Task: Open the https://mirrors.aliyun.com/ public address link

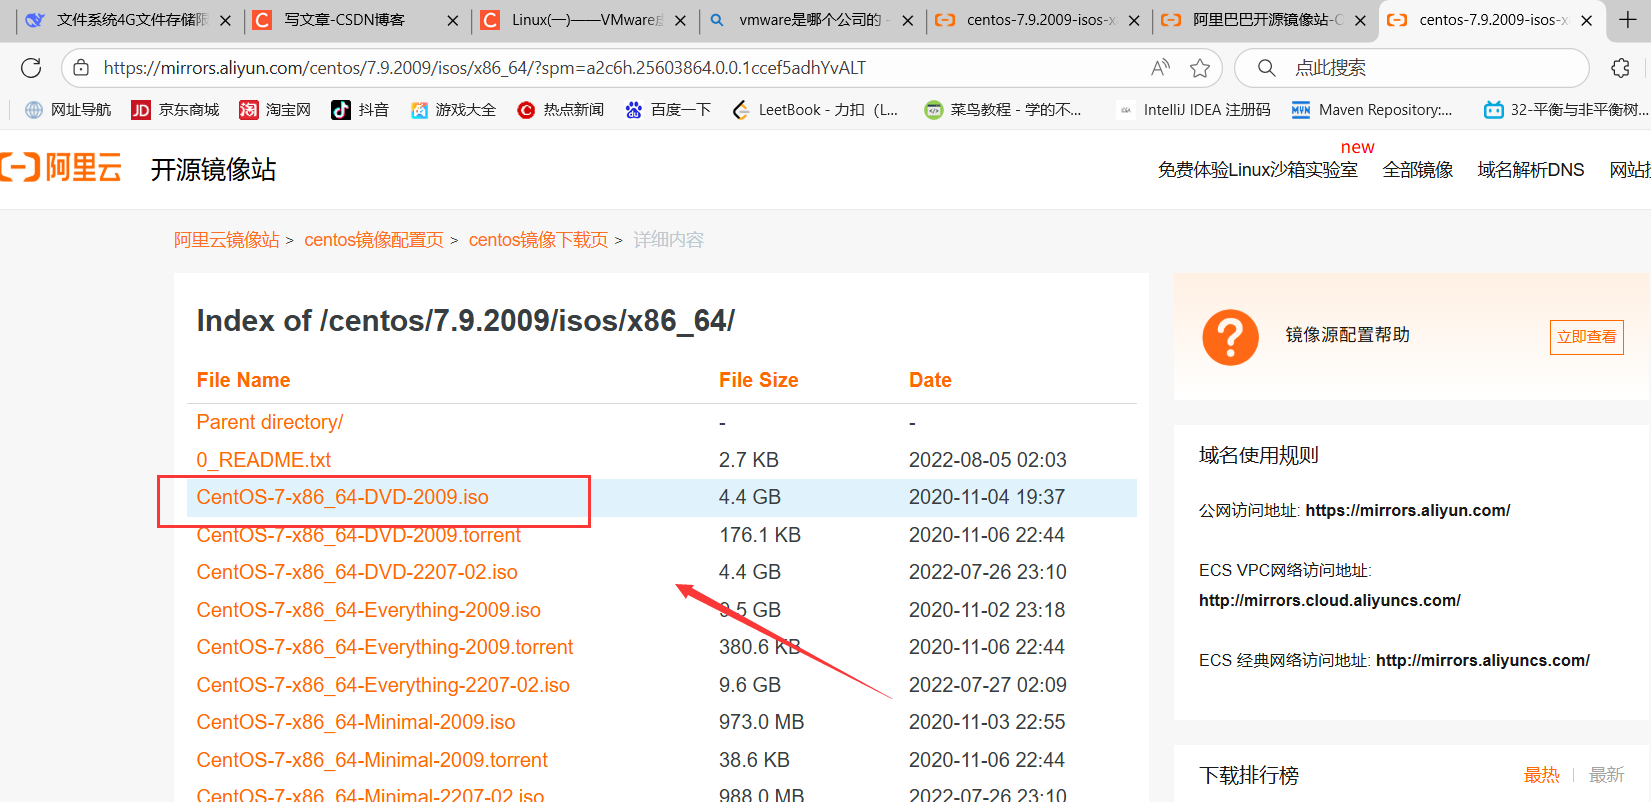Action: pyautogui.click(x=1408, y=510)
